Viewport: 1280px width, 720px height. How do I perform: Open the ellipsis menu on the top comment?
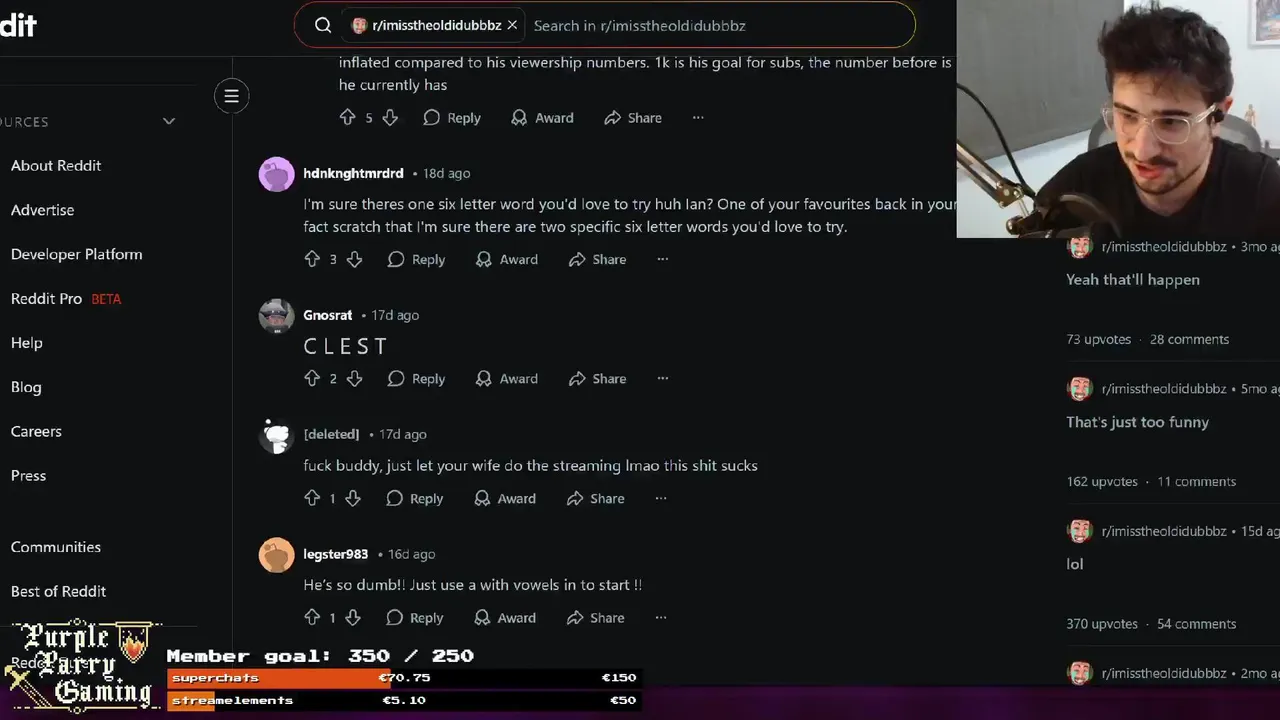pos(698,118)
